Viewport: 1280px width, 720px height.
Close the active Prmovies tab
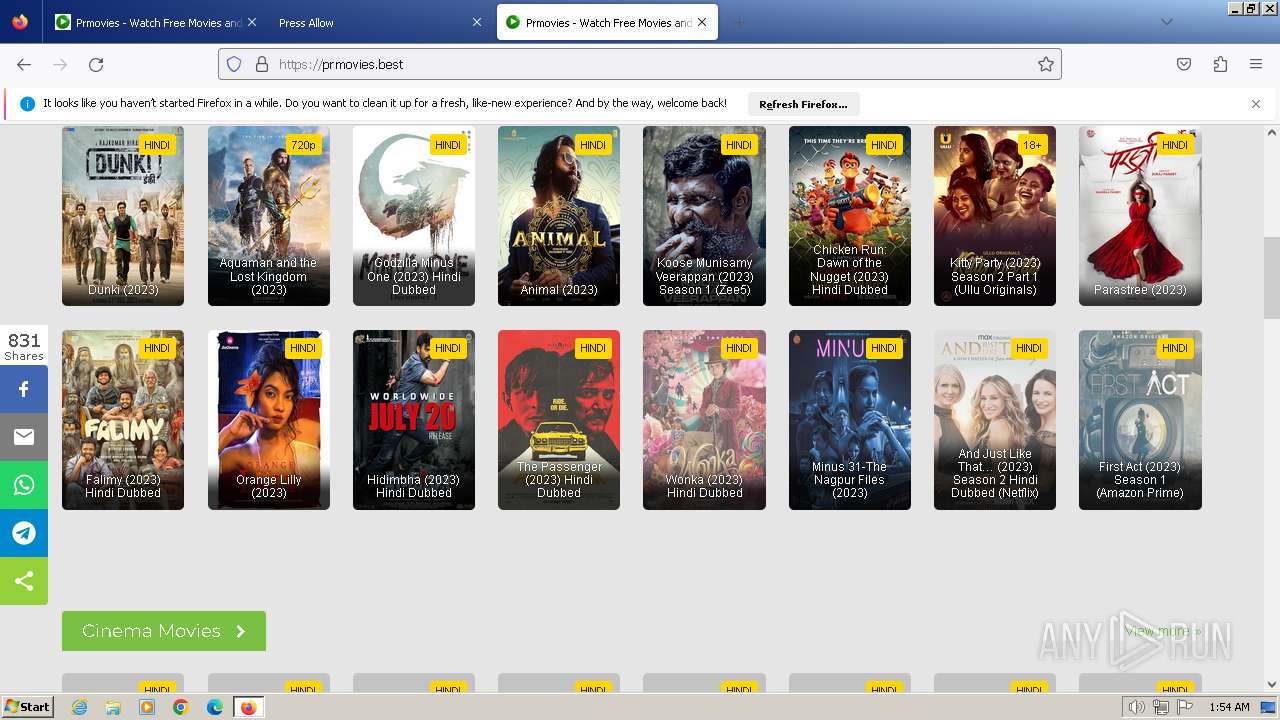pyautogui.click(x=702, y=22)
